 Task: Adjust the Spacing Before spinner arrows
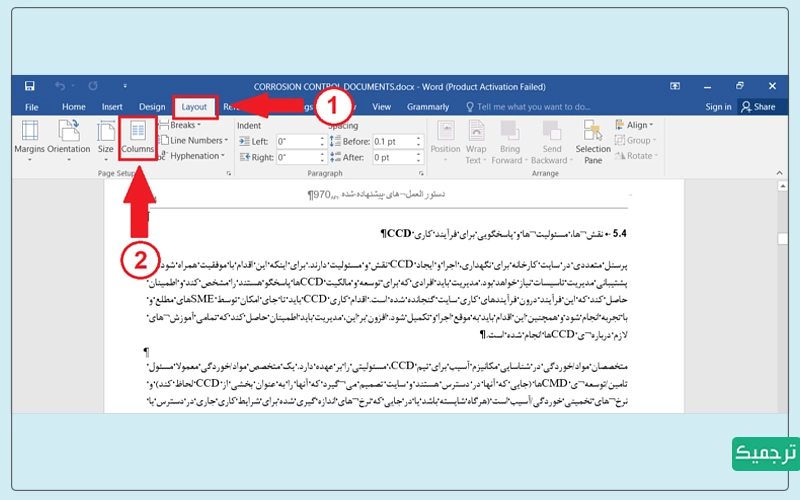pos(418,141)
